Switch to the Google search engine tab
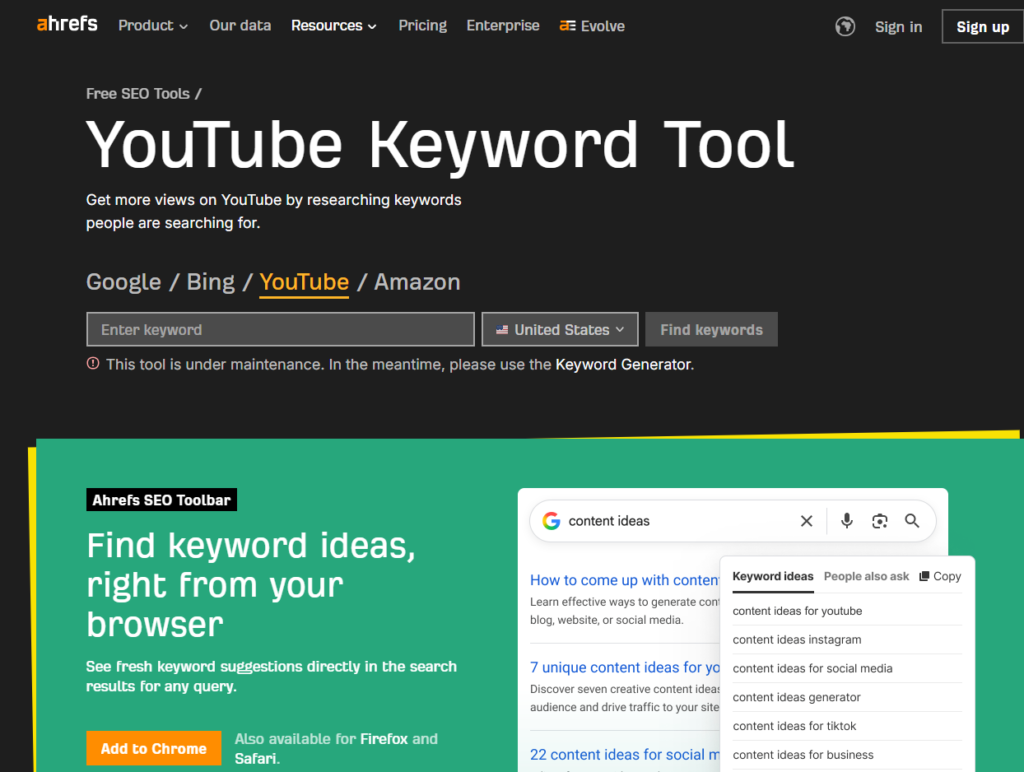1024x772 pixels. coord(123,282)
